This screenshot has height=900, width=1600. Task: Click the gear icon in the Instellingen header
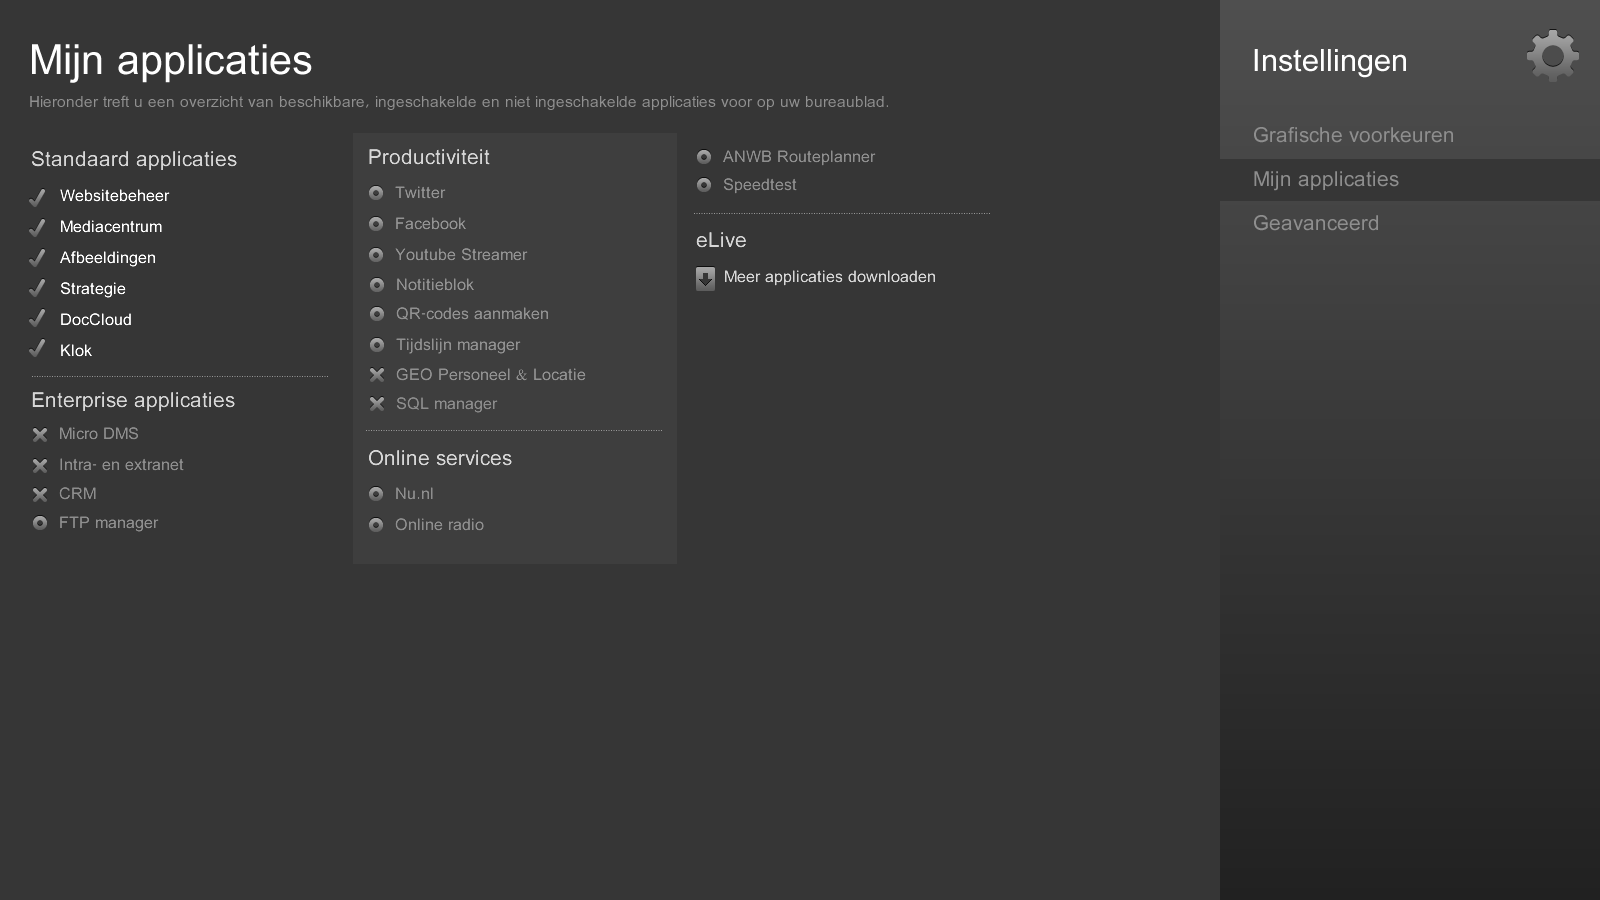pos(1551,57)
